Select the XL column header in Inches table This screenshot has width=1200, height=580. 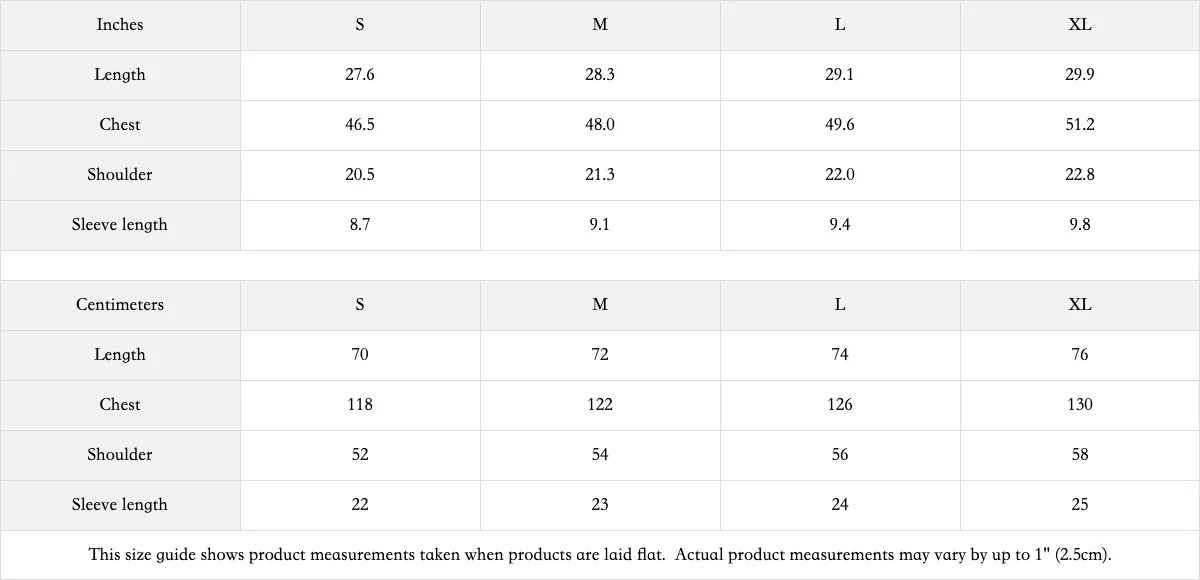tap(1080, 25)
